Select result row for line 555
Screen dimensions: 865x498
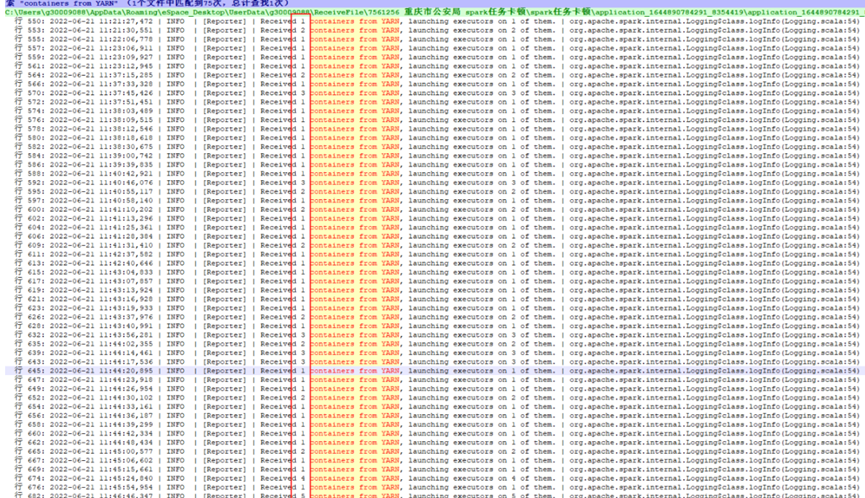coord(435,39)
